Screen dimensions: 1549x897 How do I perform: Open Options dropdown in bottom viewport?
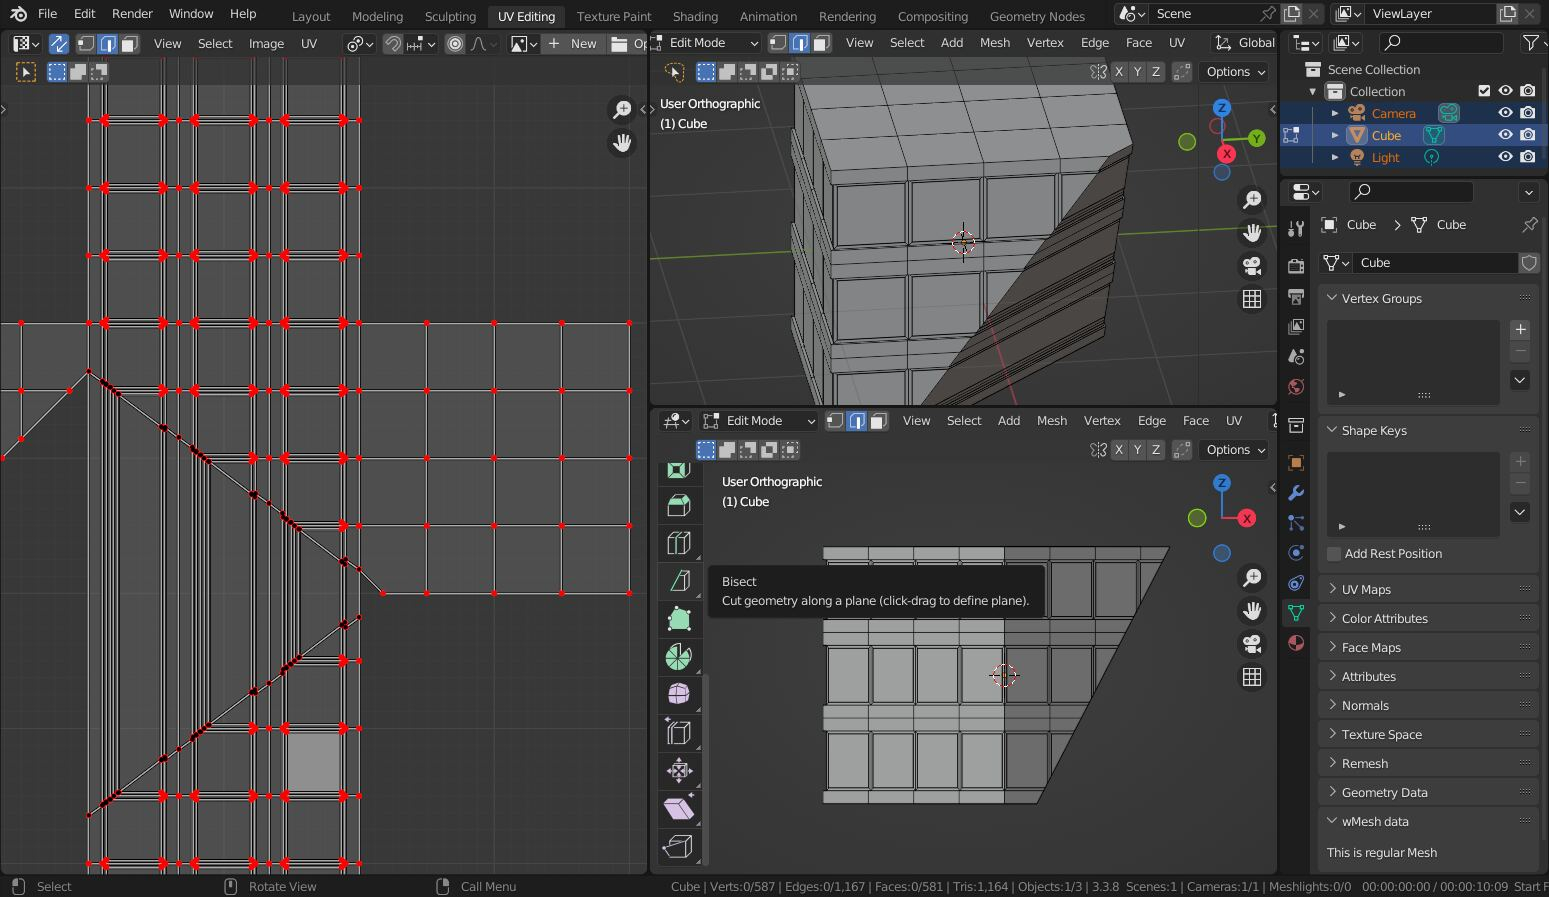tap(1236, 450)
